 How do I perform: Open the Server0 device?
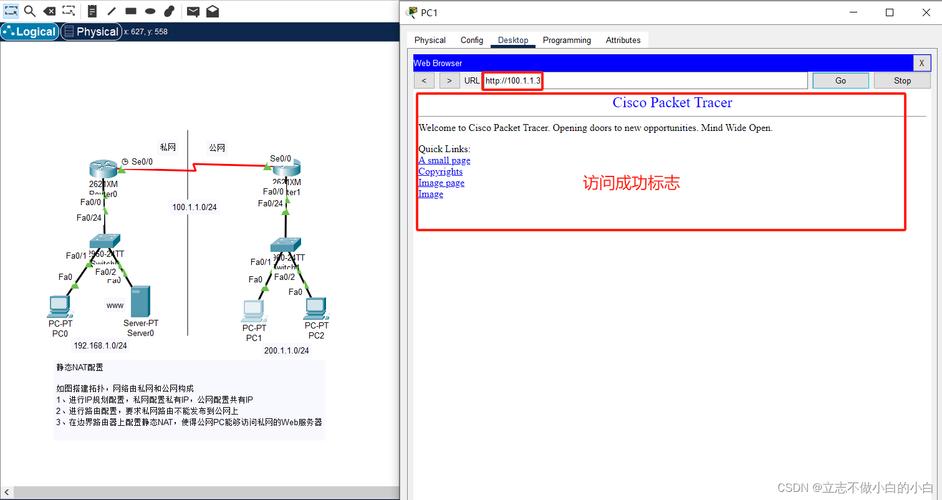click(141, 302)
